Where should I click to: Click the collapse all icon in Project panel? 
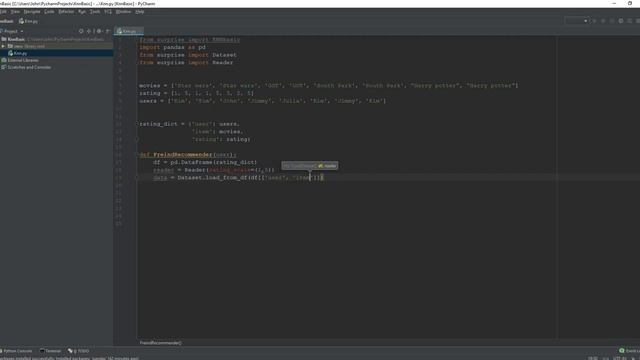89,31
